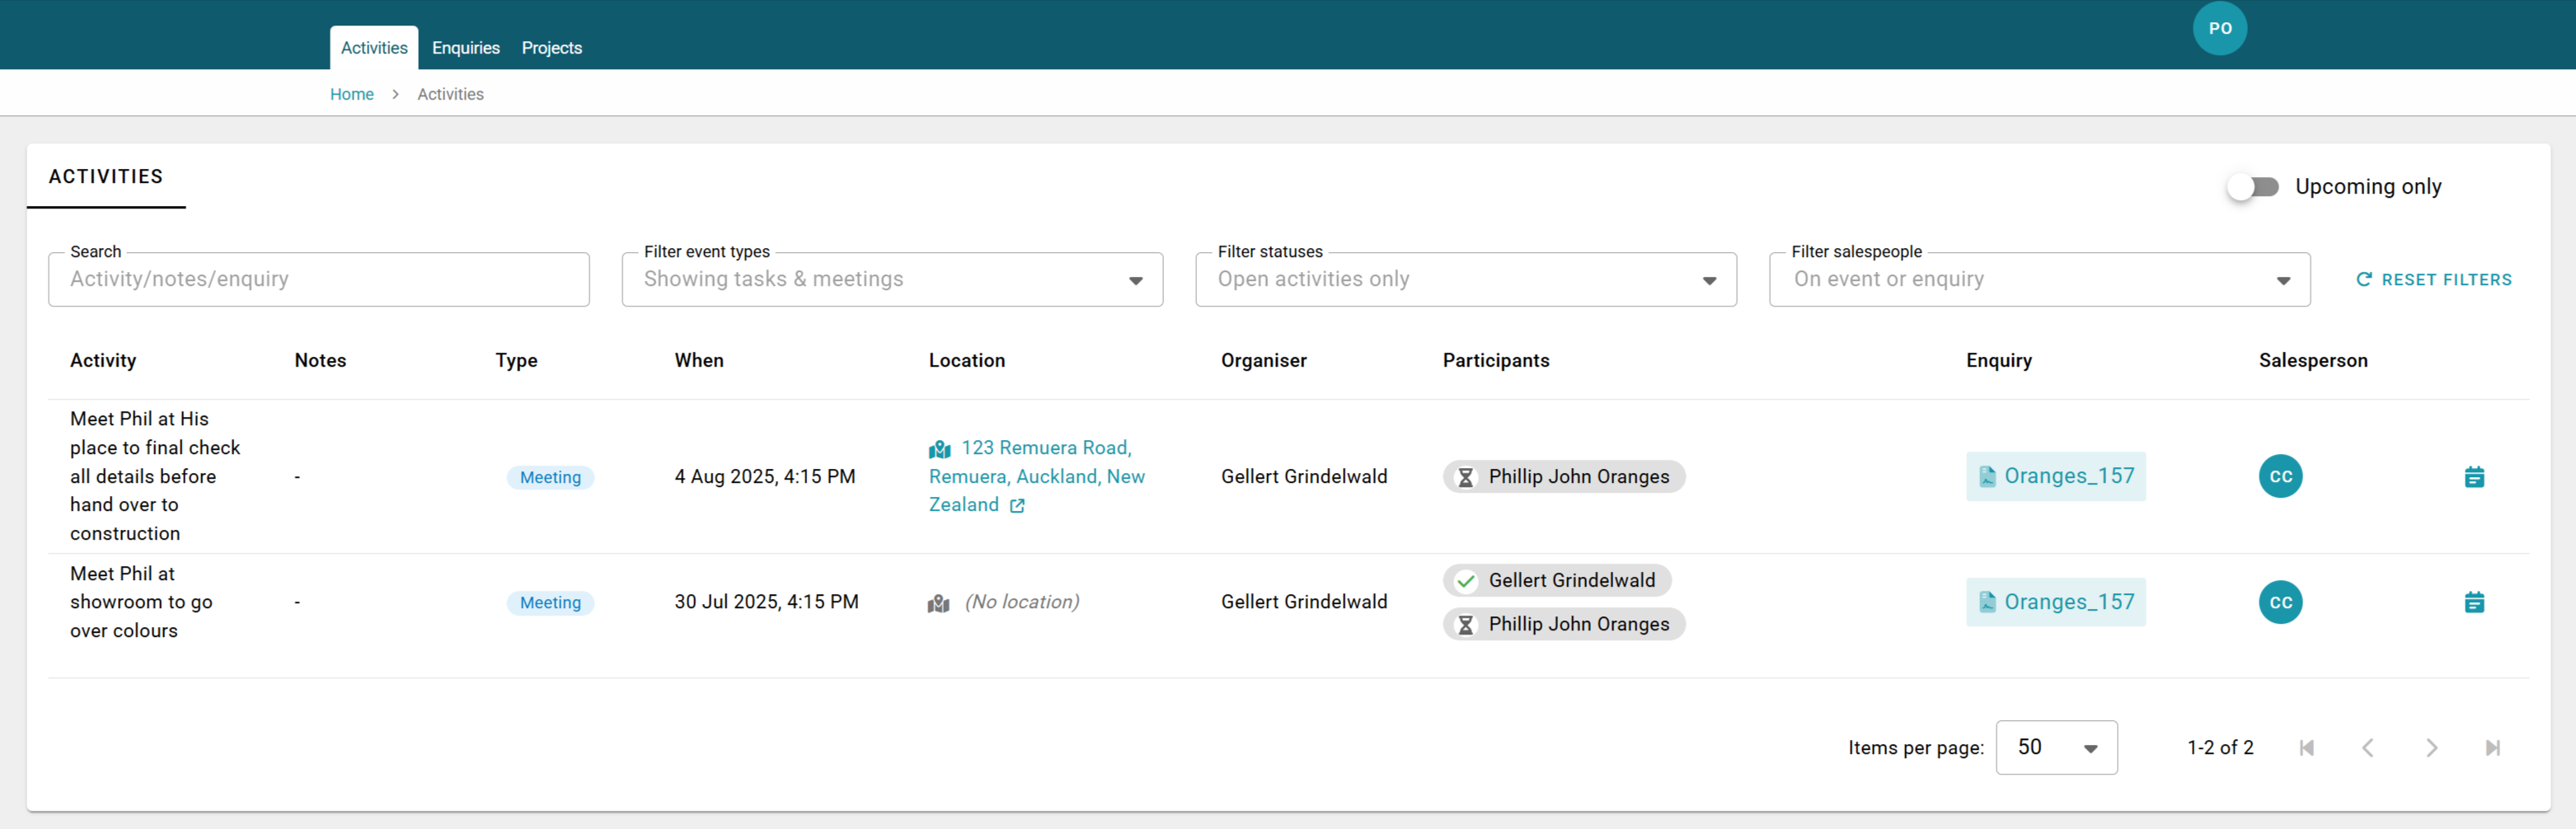The height and width of the screenshot is (829, 2576).
Task: Follow the Home breadcrumb link
Action: (x=352, y=94)
